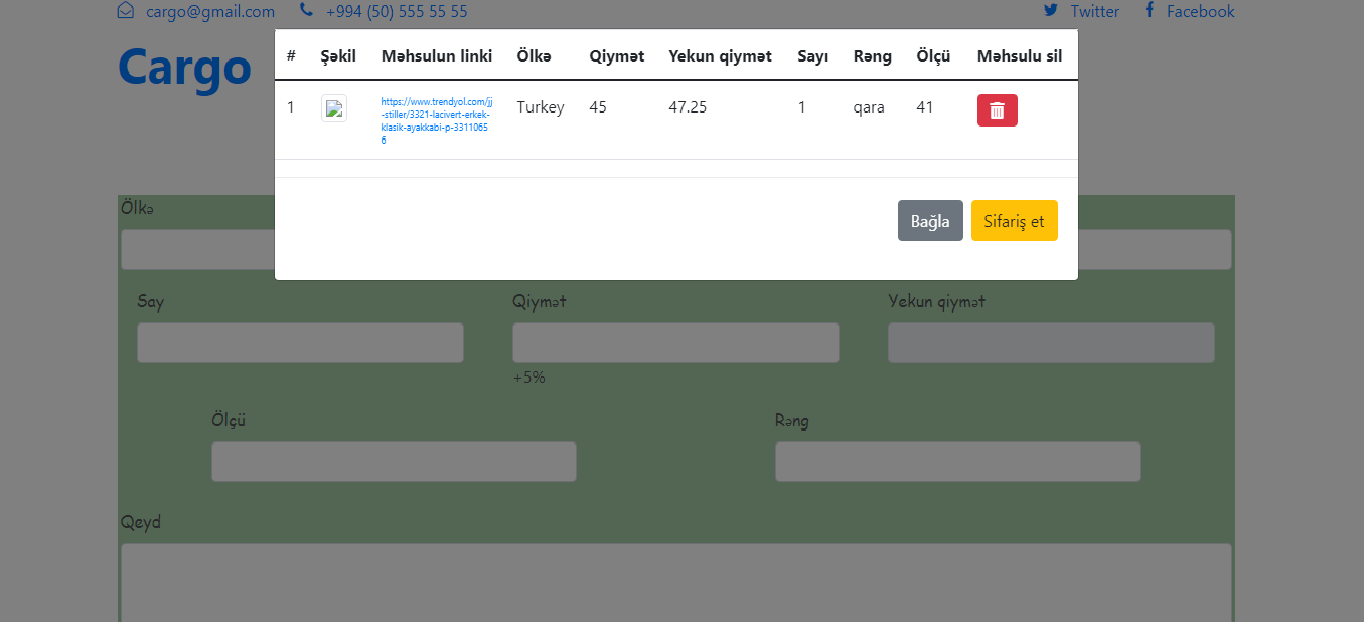Click the envelope icon beside cargo@gmail.com
The image size is (1364, 622).
click(126, 11)
